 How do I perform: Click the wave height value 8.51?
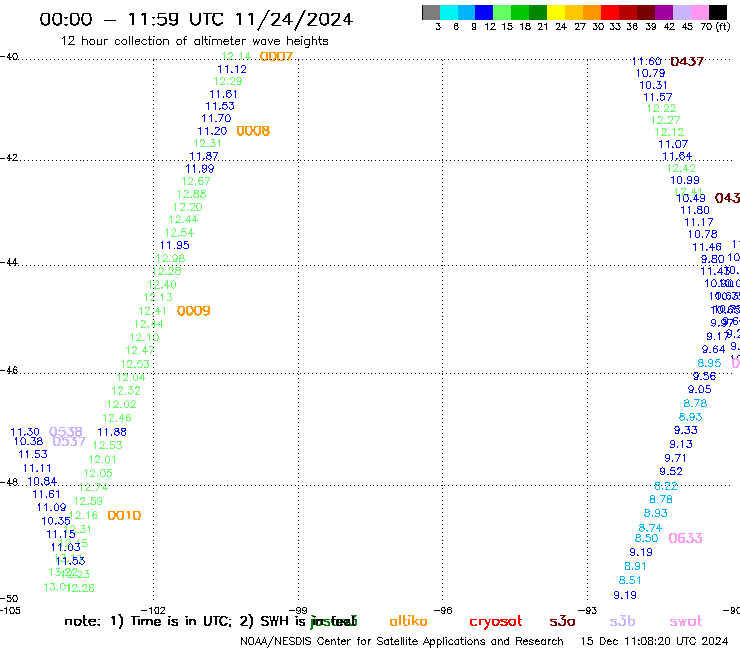630,580
